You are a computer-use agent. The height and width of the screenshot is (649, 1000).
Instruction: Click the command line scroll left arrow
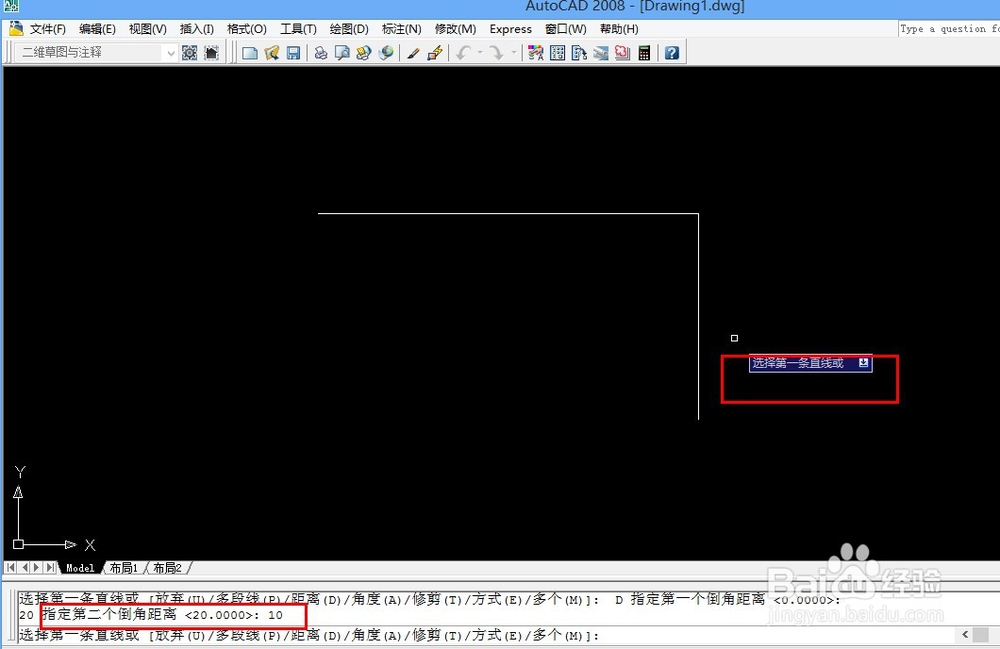coord(965,635)
